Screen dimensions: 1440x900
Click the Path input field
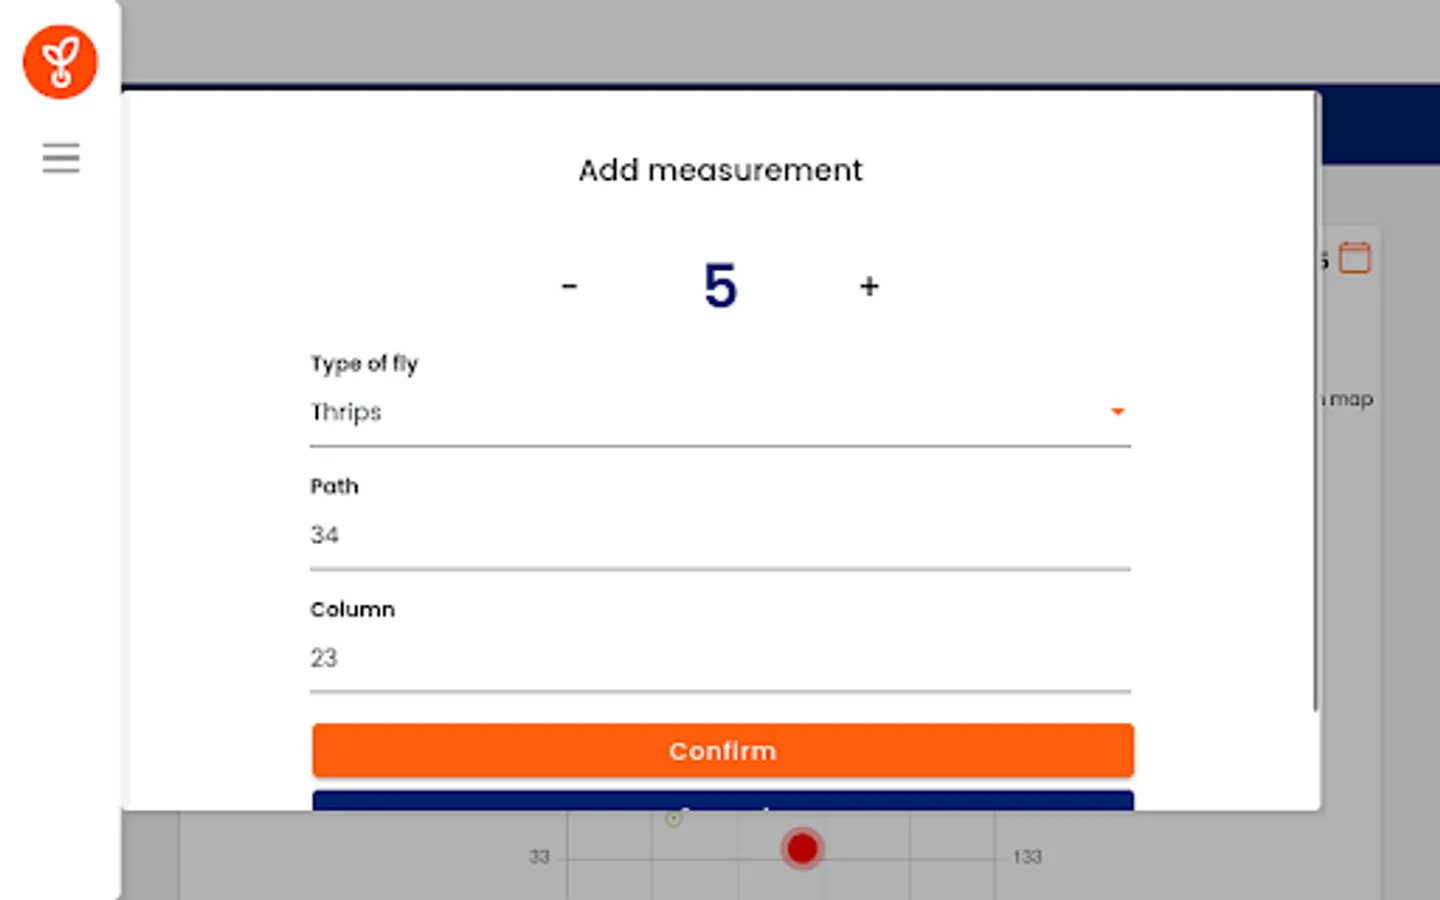pos(720,535)
